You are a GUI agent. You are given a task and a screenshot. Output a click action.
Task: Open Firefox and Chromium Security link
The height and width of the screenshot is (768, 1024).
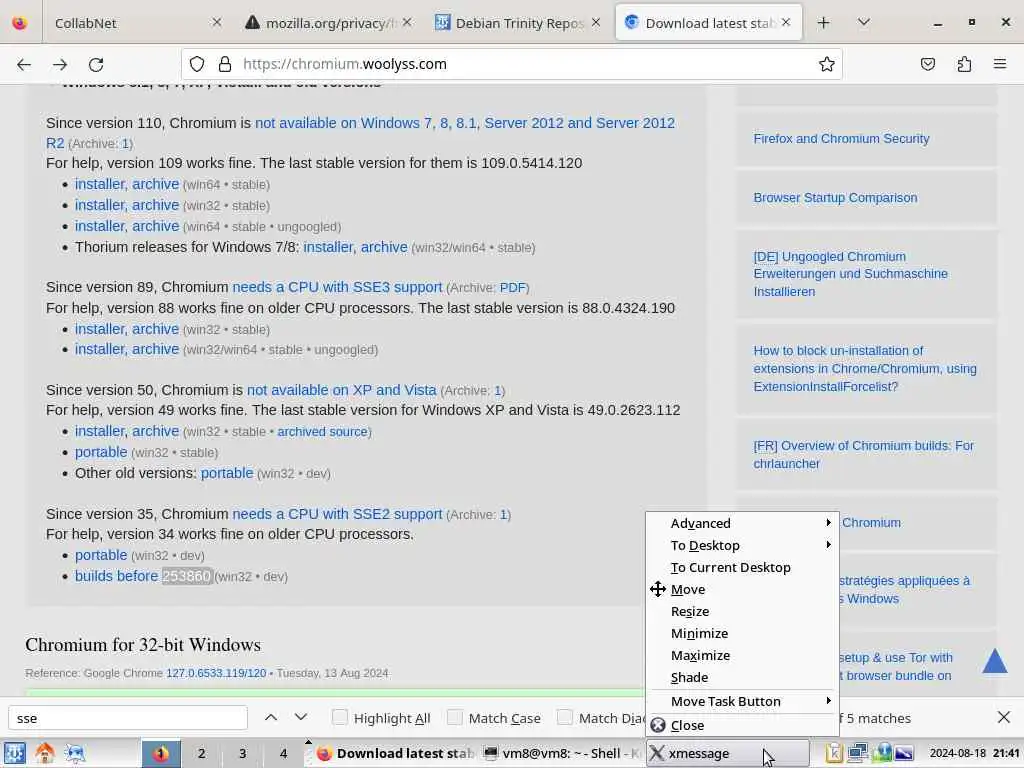point(841,138)
